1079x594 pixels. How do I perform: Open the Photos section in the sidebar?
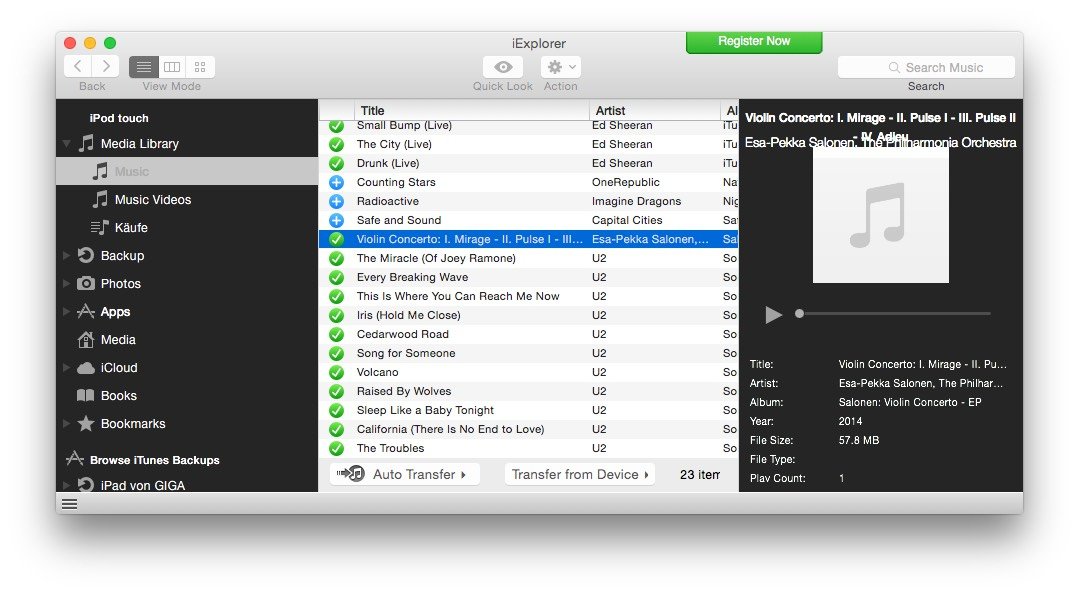(88, 283)
